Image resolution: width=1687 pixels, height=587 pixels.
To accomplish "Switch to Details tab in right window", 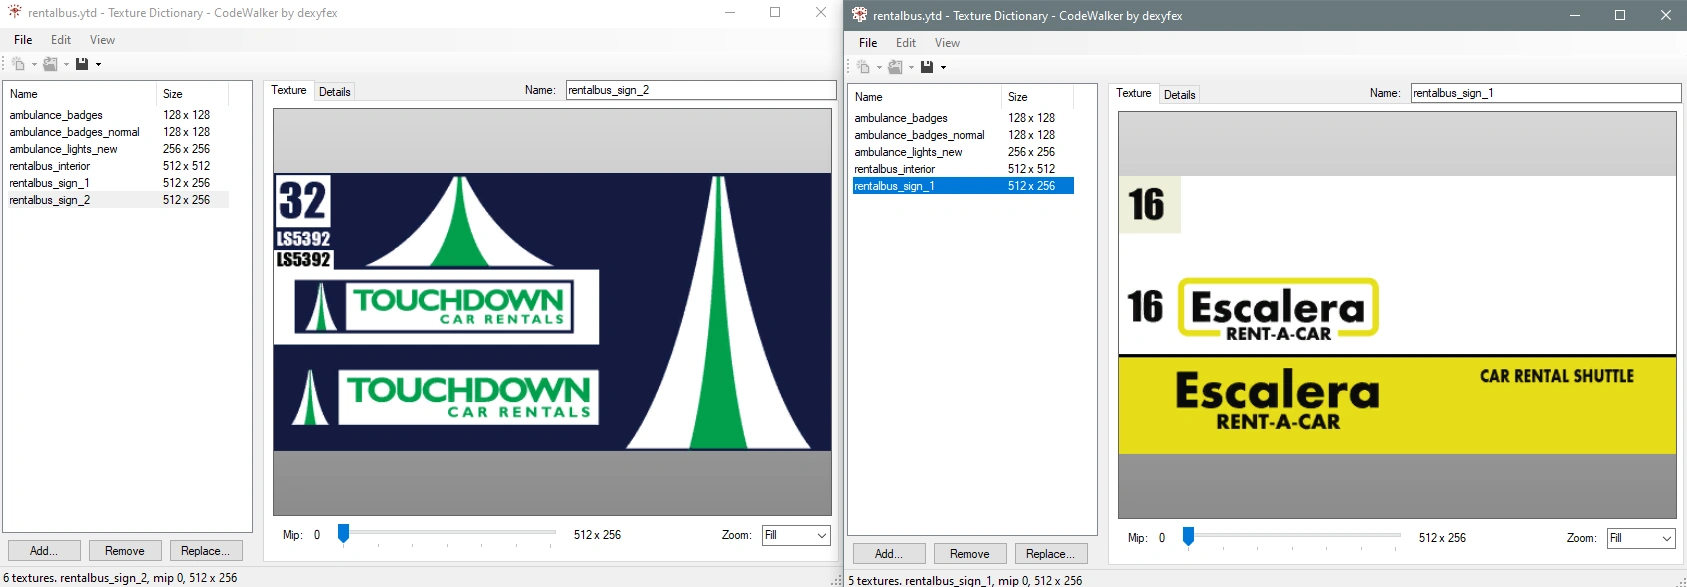I will point(1180,94).
